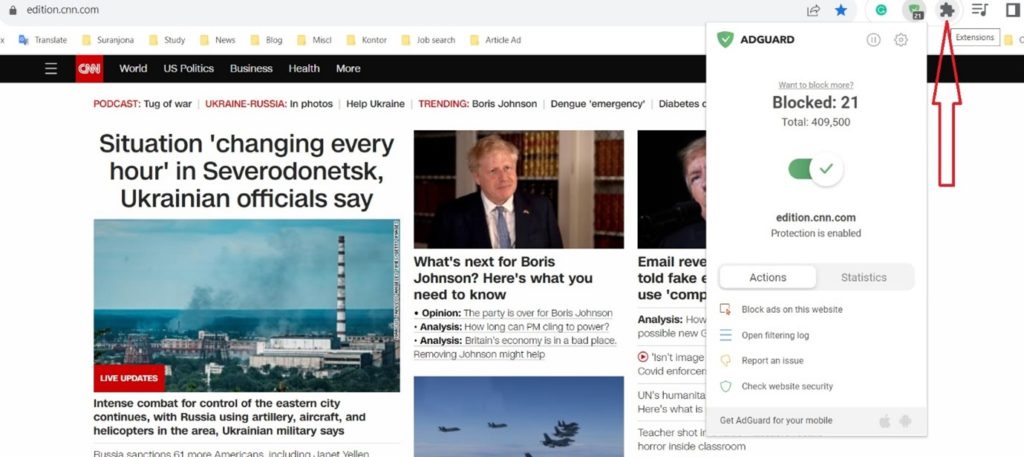Click the site lock icon
This screenshot has width=1024, height=457.
click(x=12, y=10)
